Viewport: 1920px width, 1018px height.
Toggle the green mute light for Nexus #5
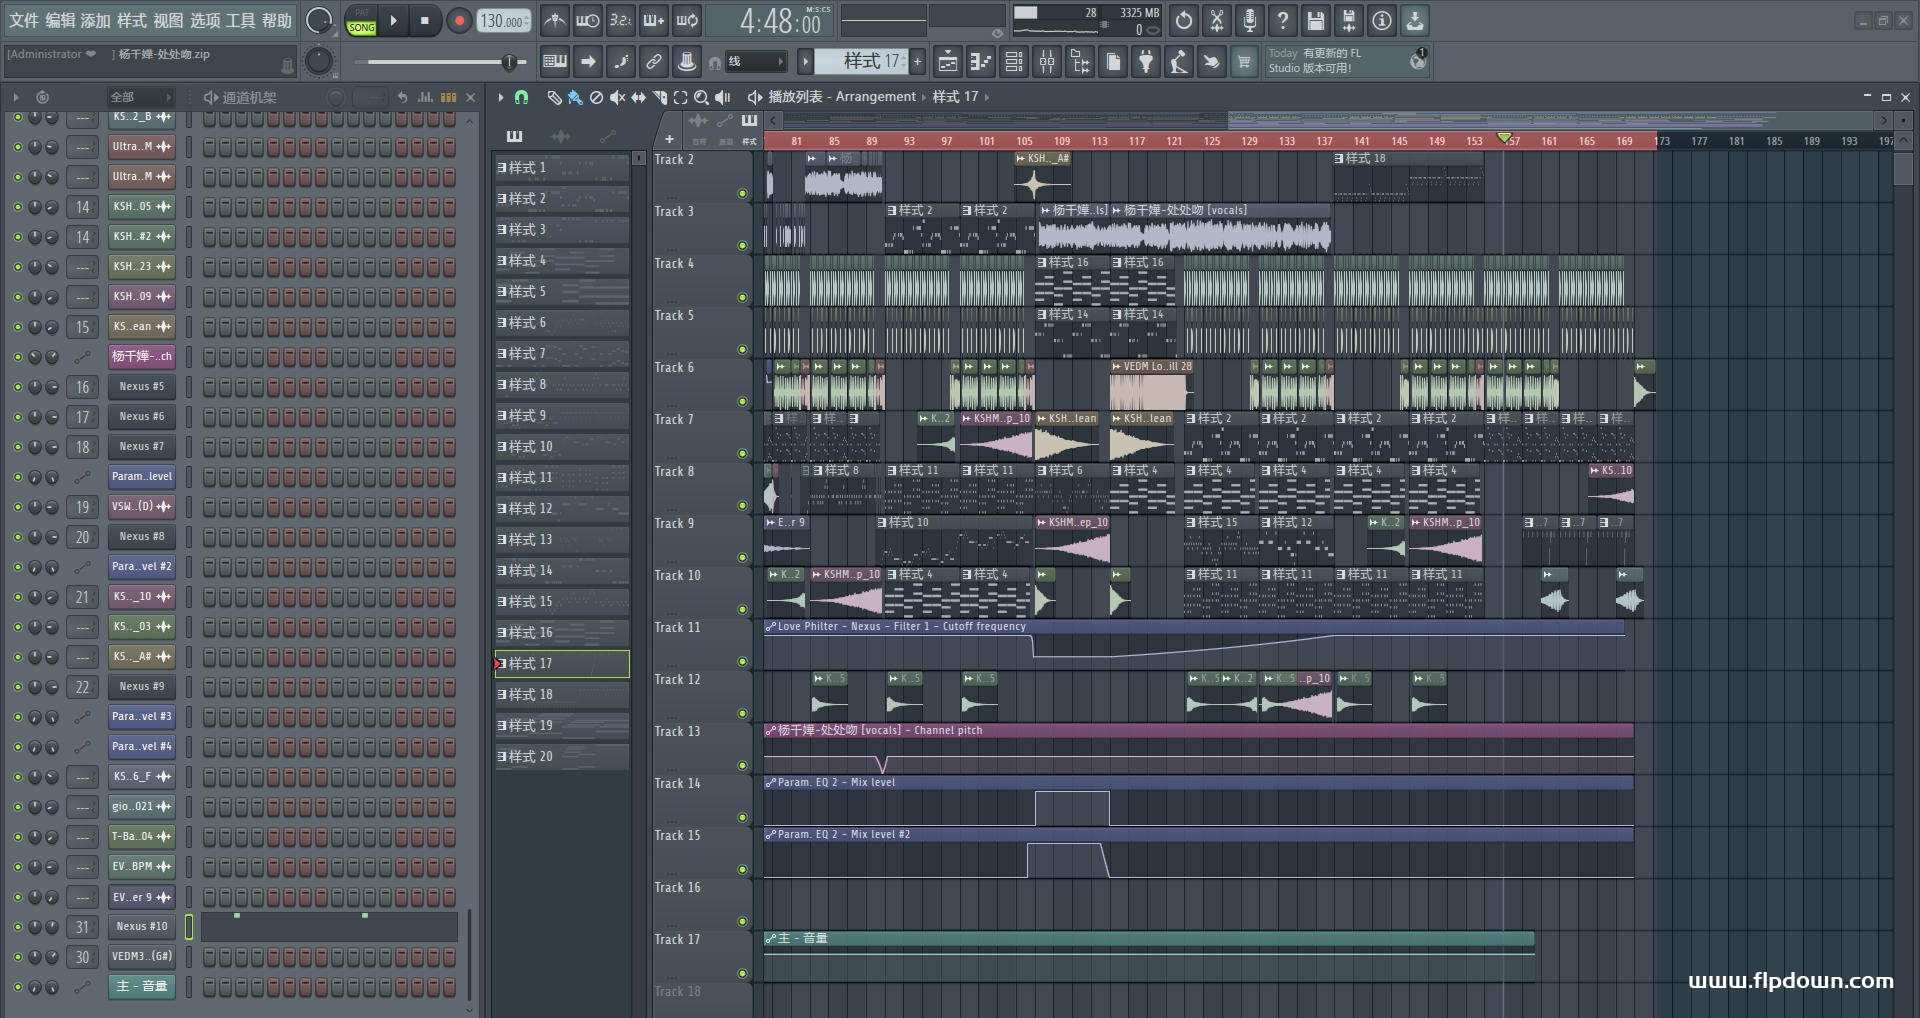[x=17, y=387]
